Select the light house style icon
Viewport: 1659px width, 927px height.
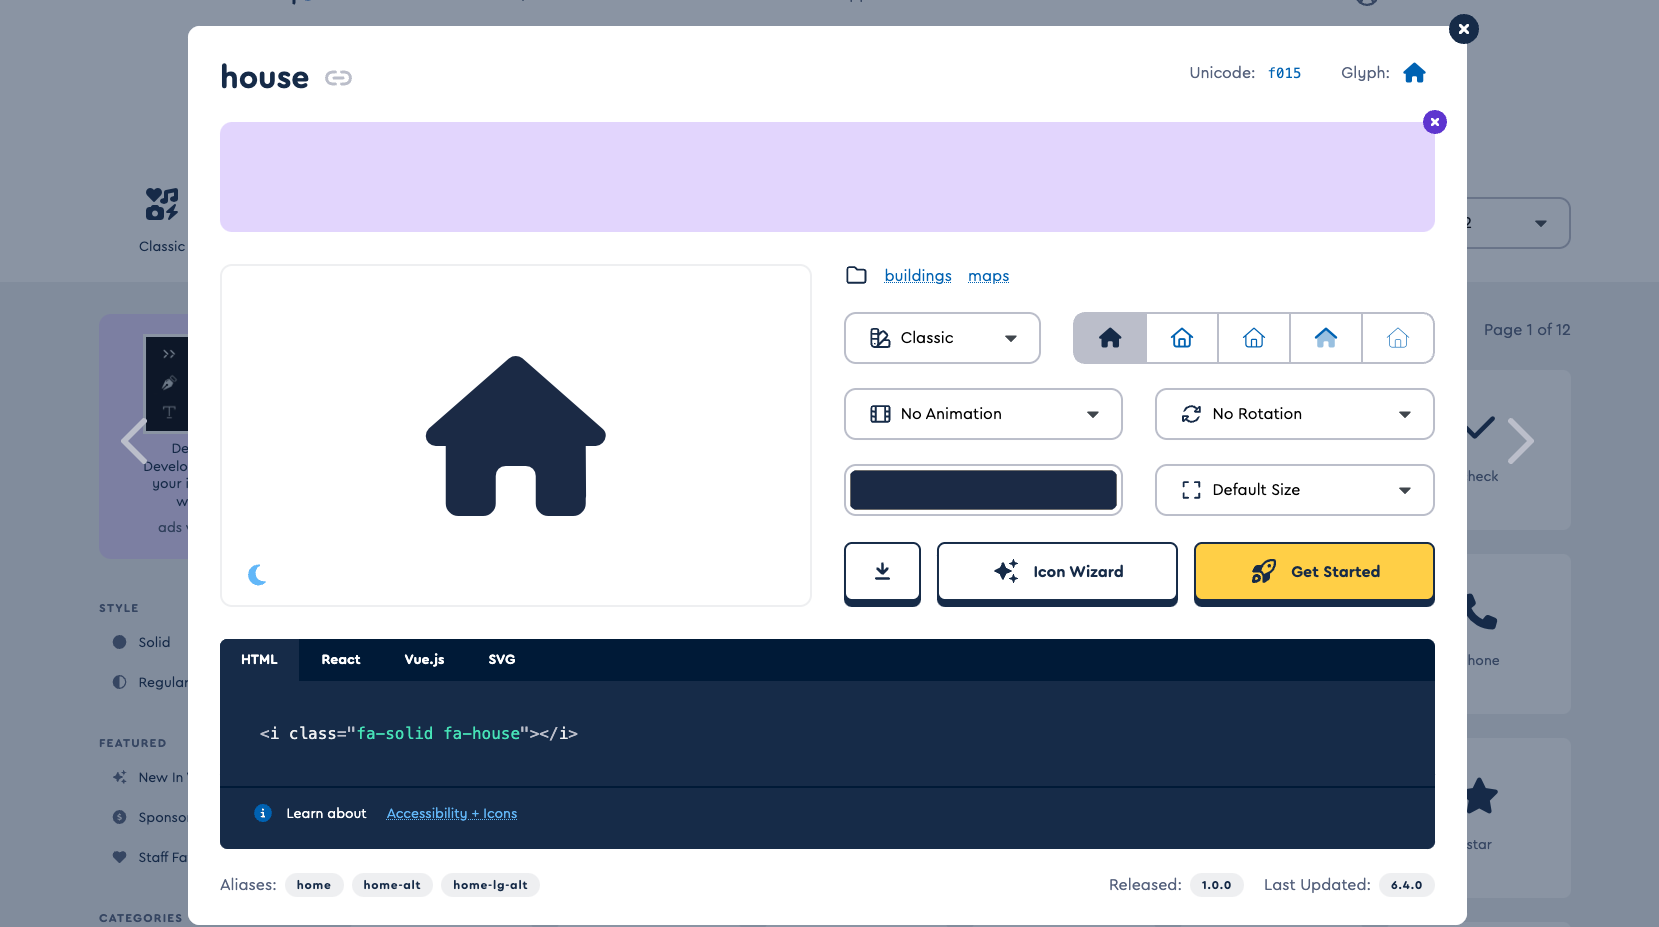pos(1254,338)
